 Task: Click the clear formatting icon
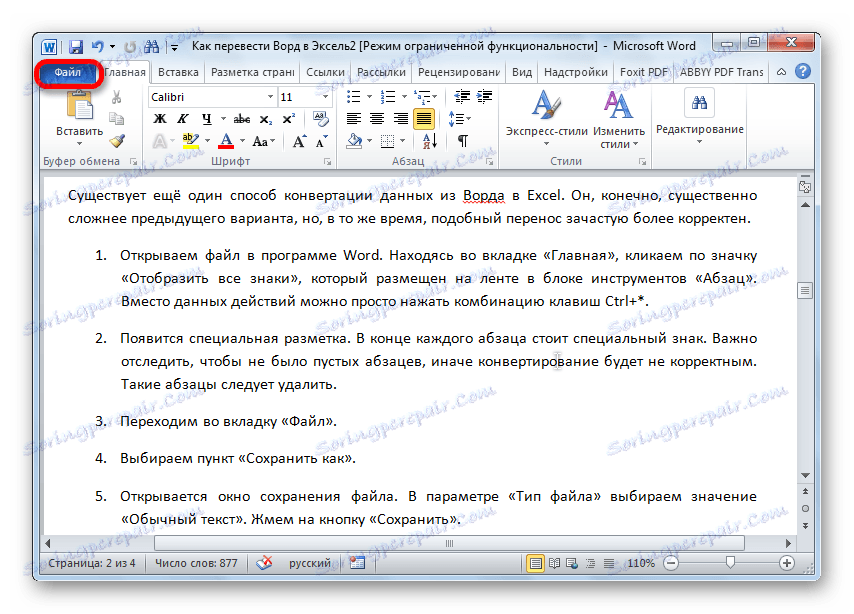319,117
